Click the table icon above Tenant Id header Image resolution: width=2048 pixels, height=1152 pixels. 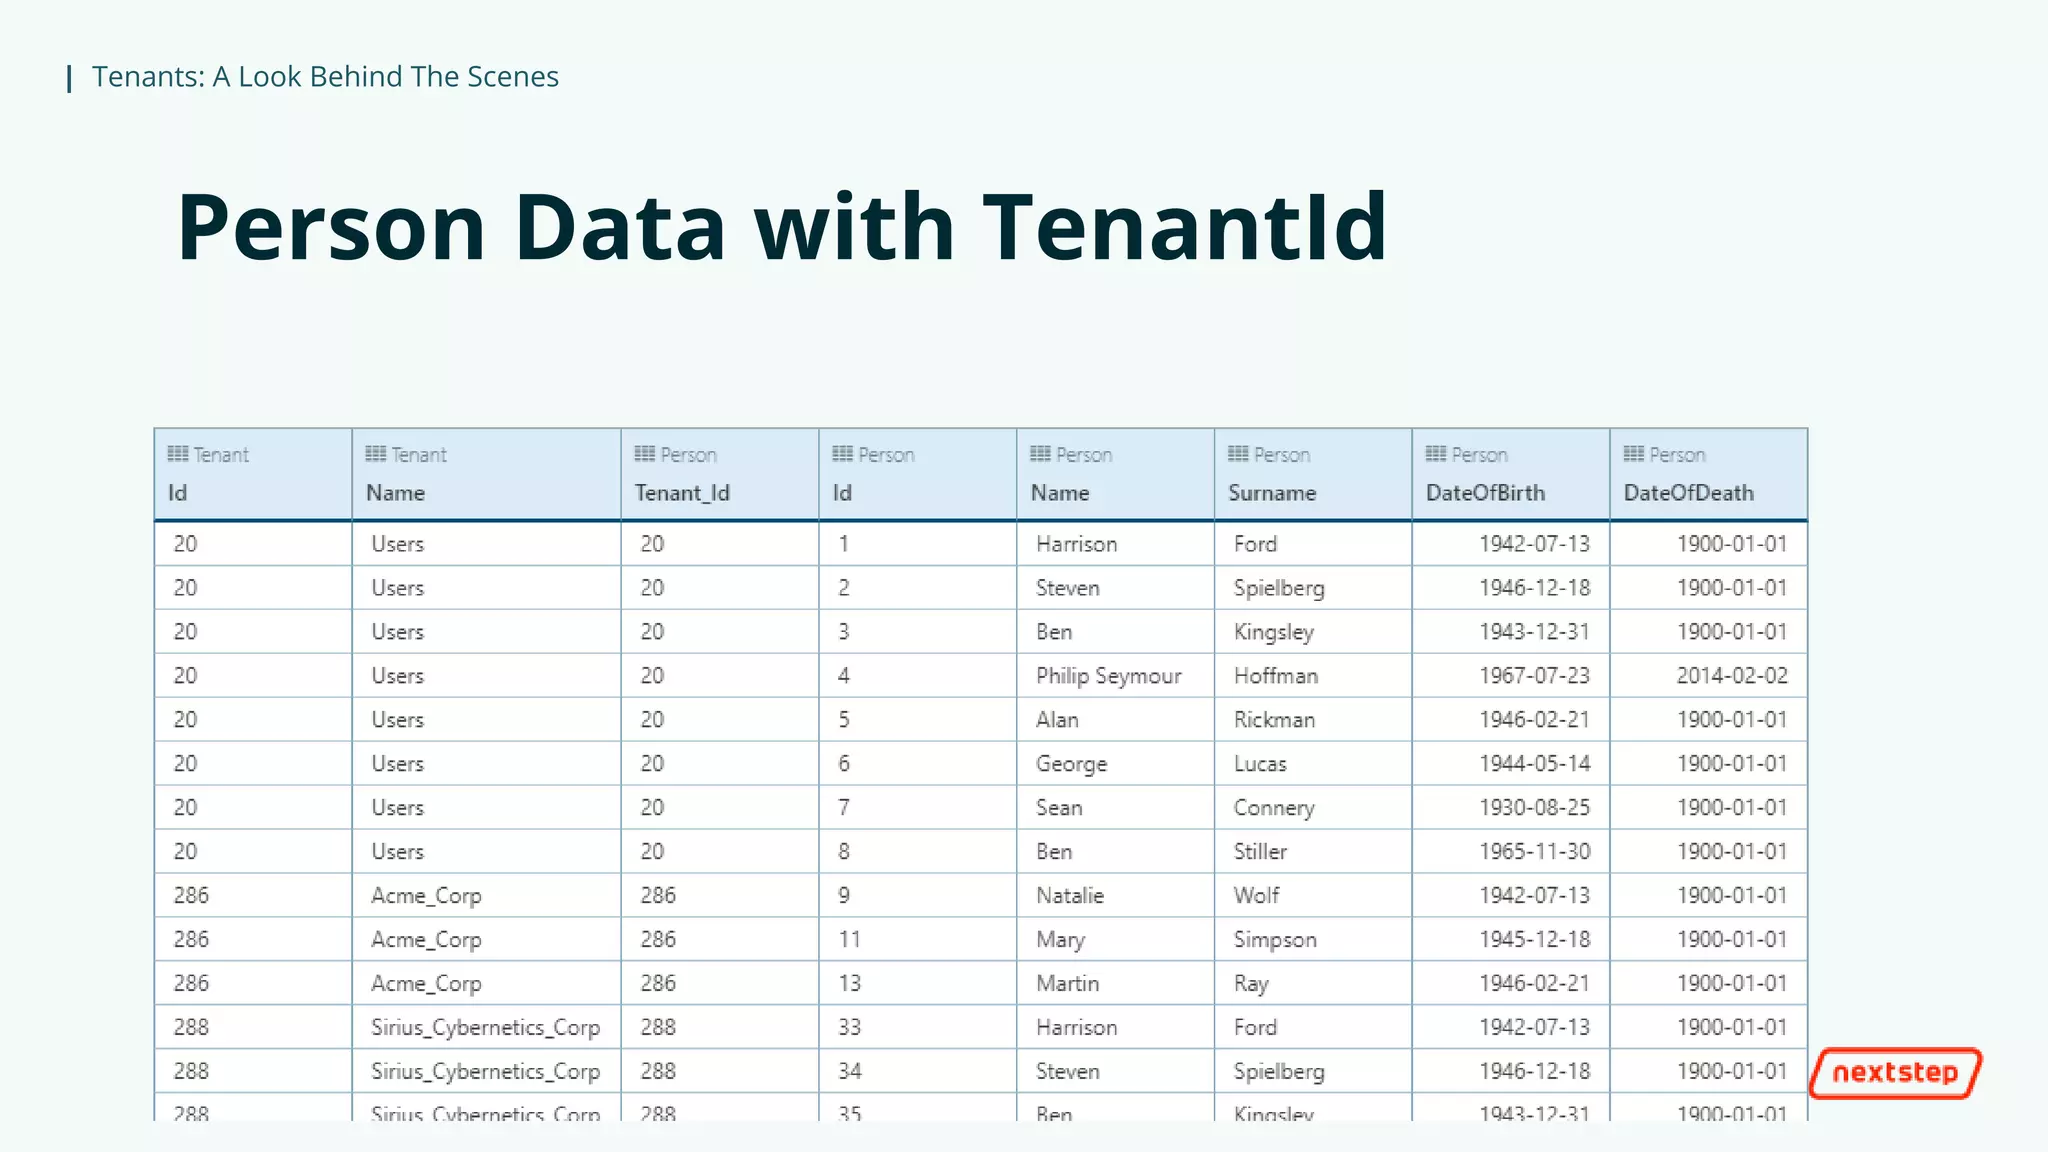click(x=178, y=454)
